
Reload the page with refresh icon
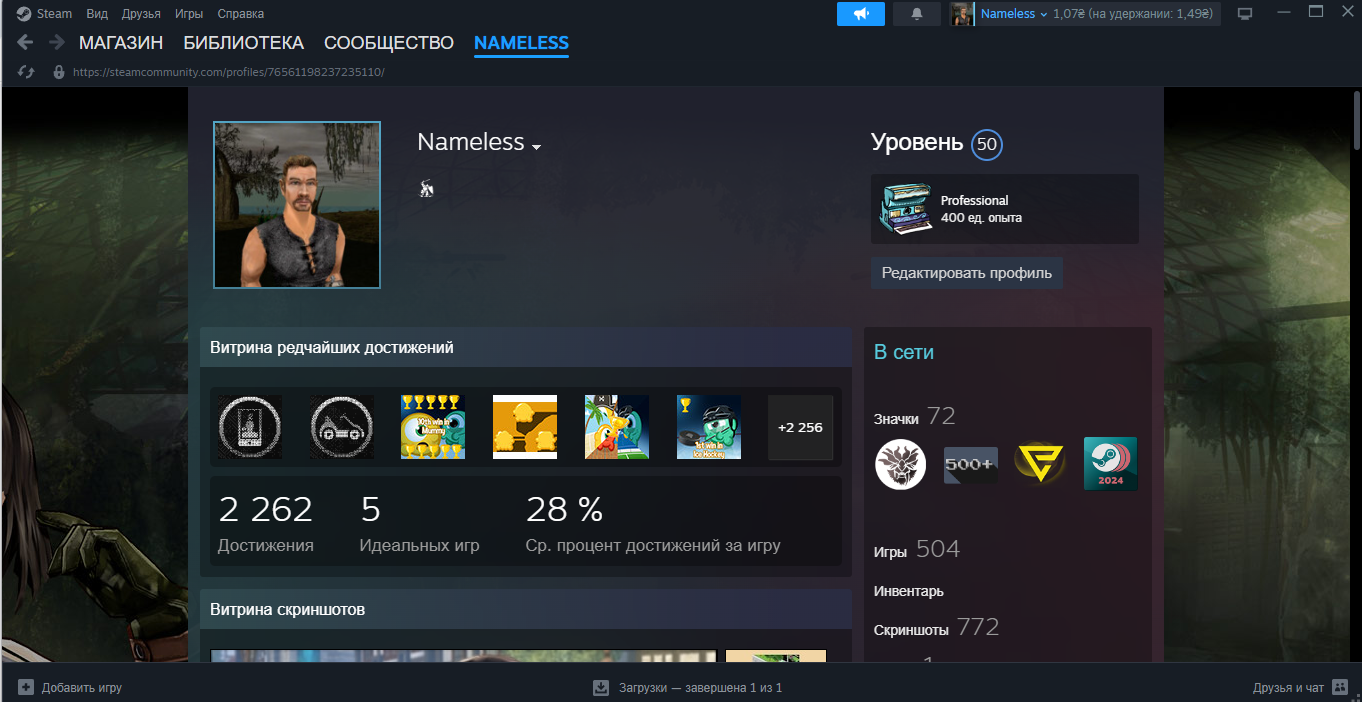[x=26, y=73]
